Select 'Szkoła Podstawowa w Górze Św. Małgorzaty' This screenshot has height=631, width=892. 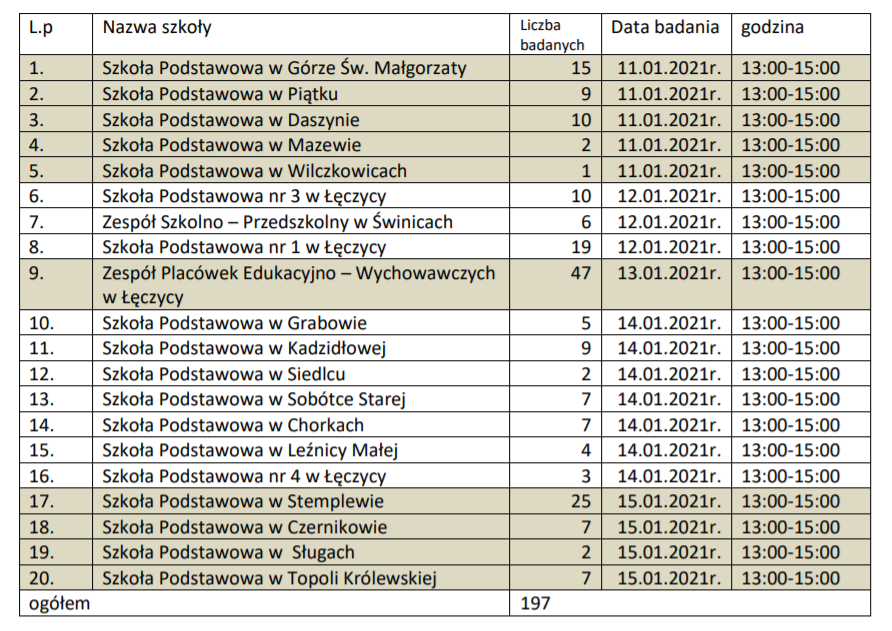click(x=285, y=69)
